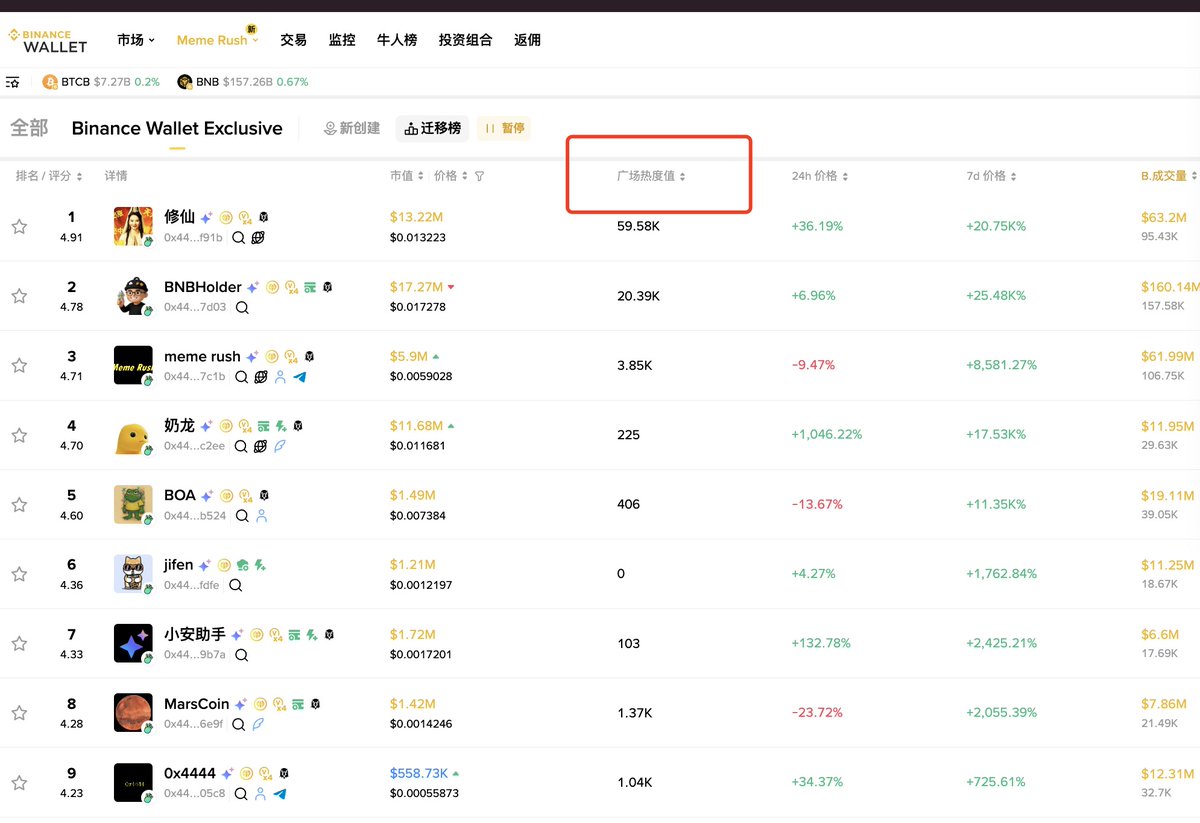Click the green card badge beside BNBHolder
The height and width of the screenshot is (823, 1200).
point(310,287)
